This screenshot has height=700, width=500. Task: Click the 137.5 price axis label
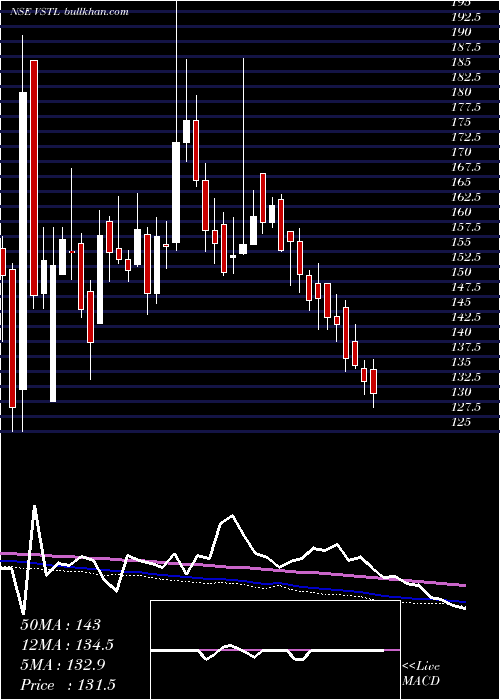466,347
